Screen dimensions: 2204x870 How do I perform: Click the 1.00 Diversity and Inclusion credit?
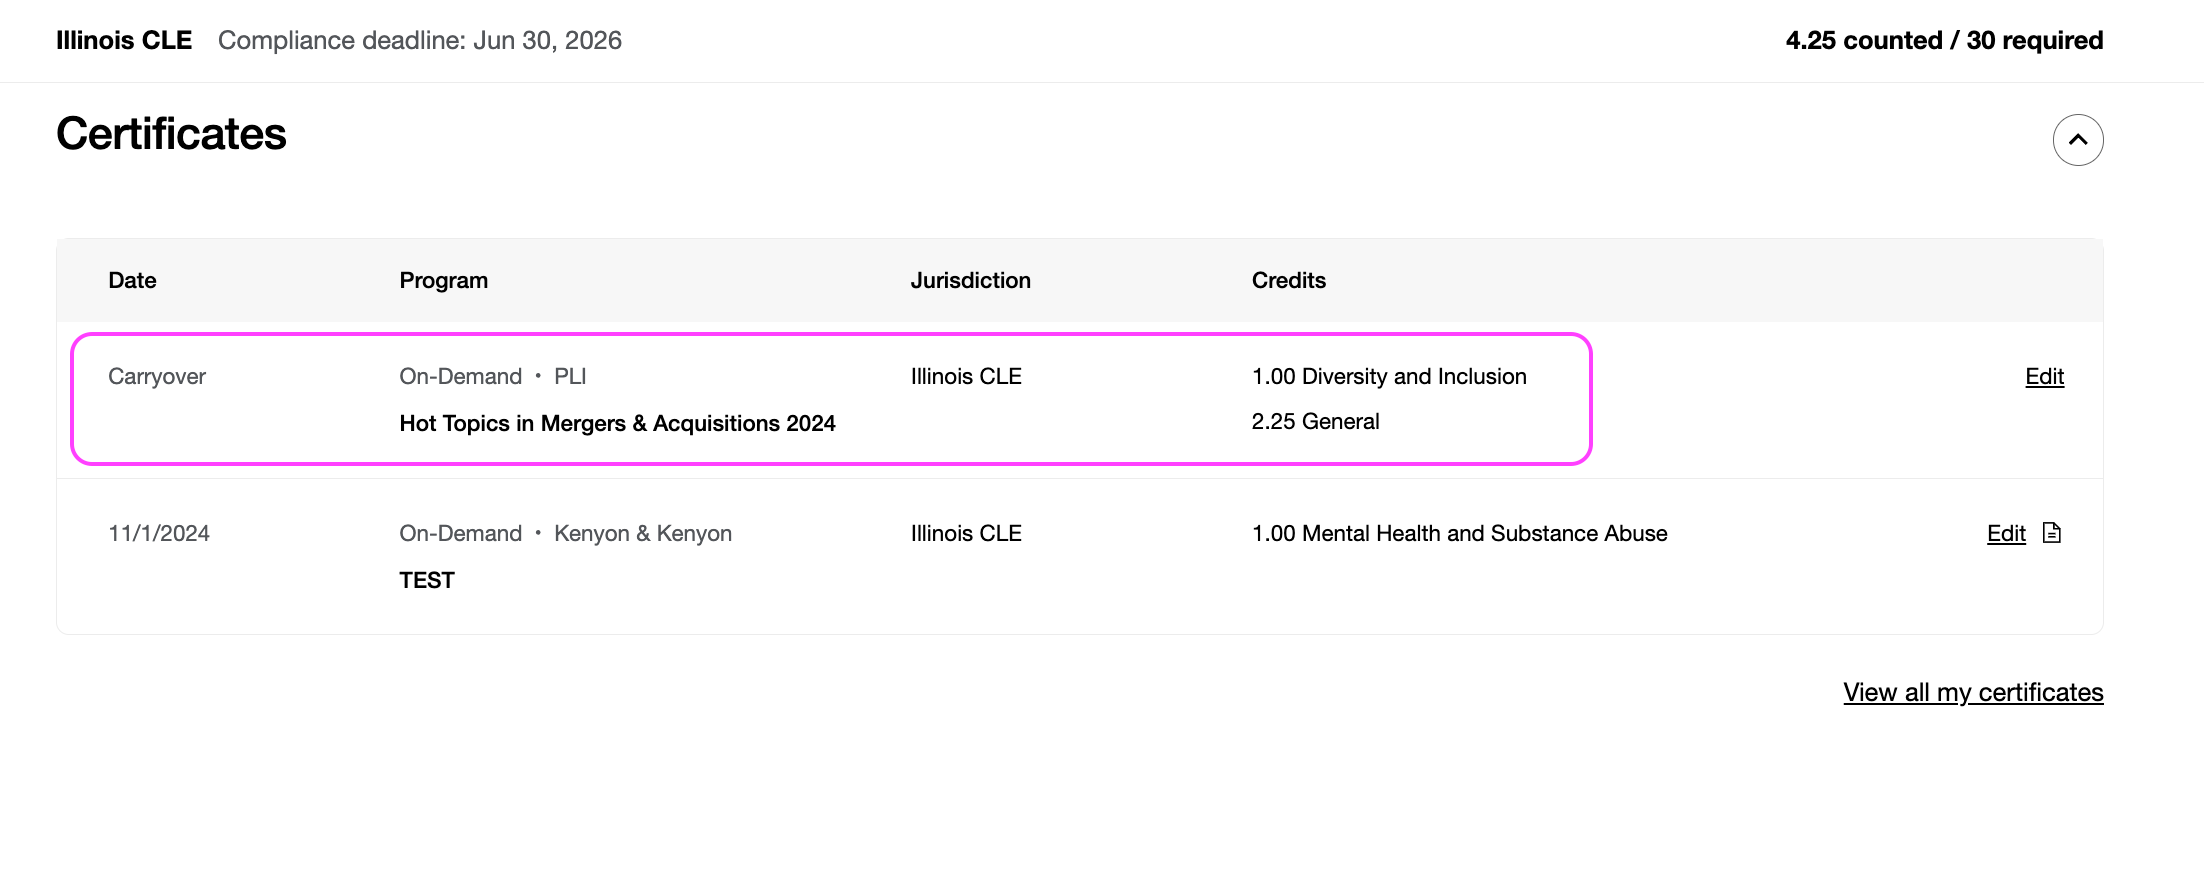[x=1388, y=377]
